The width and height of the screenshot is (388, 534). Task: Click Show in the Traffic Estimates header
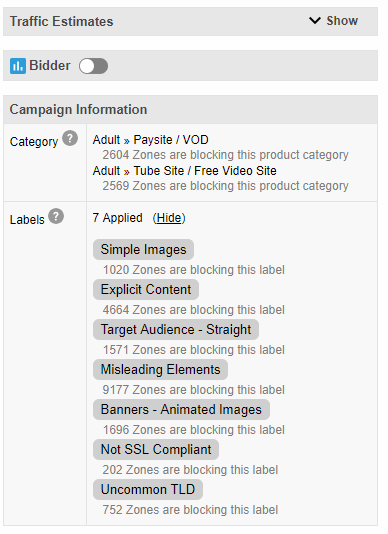tap(342, 21)
